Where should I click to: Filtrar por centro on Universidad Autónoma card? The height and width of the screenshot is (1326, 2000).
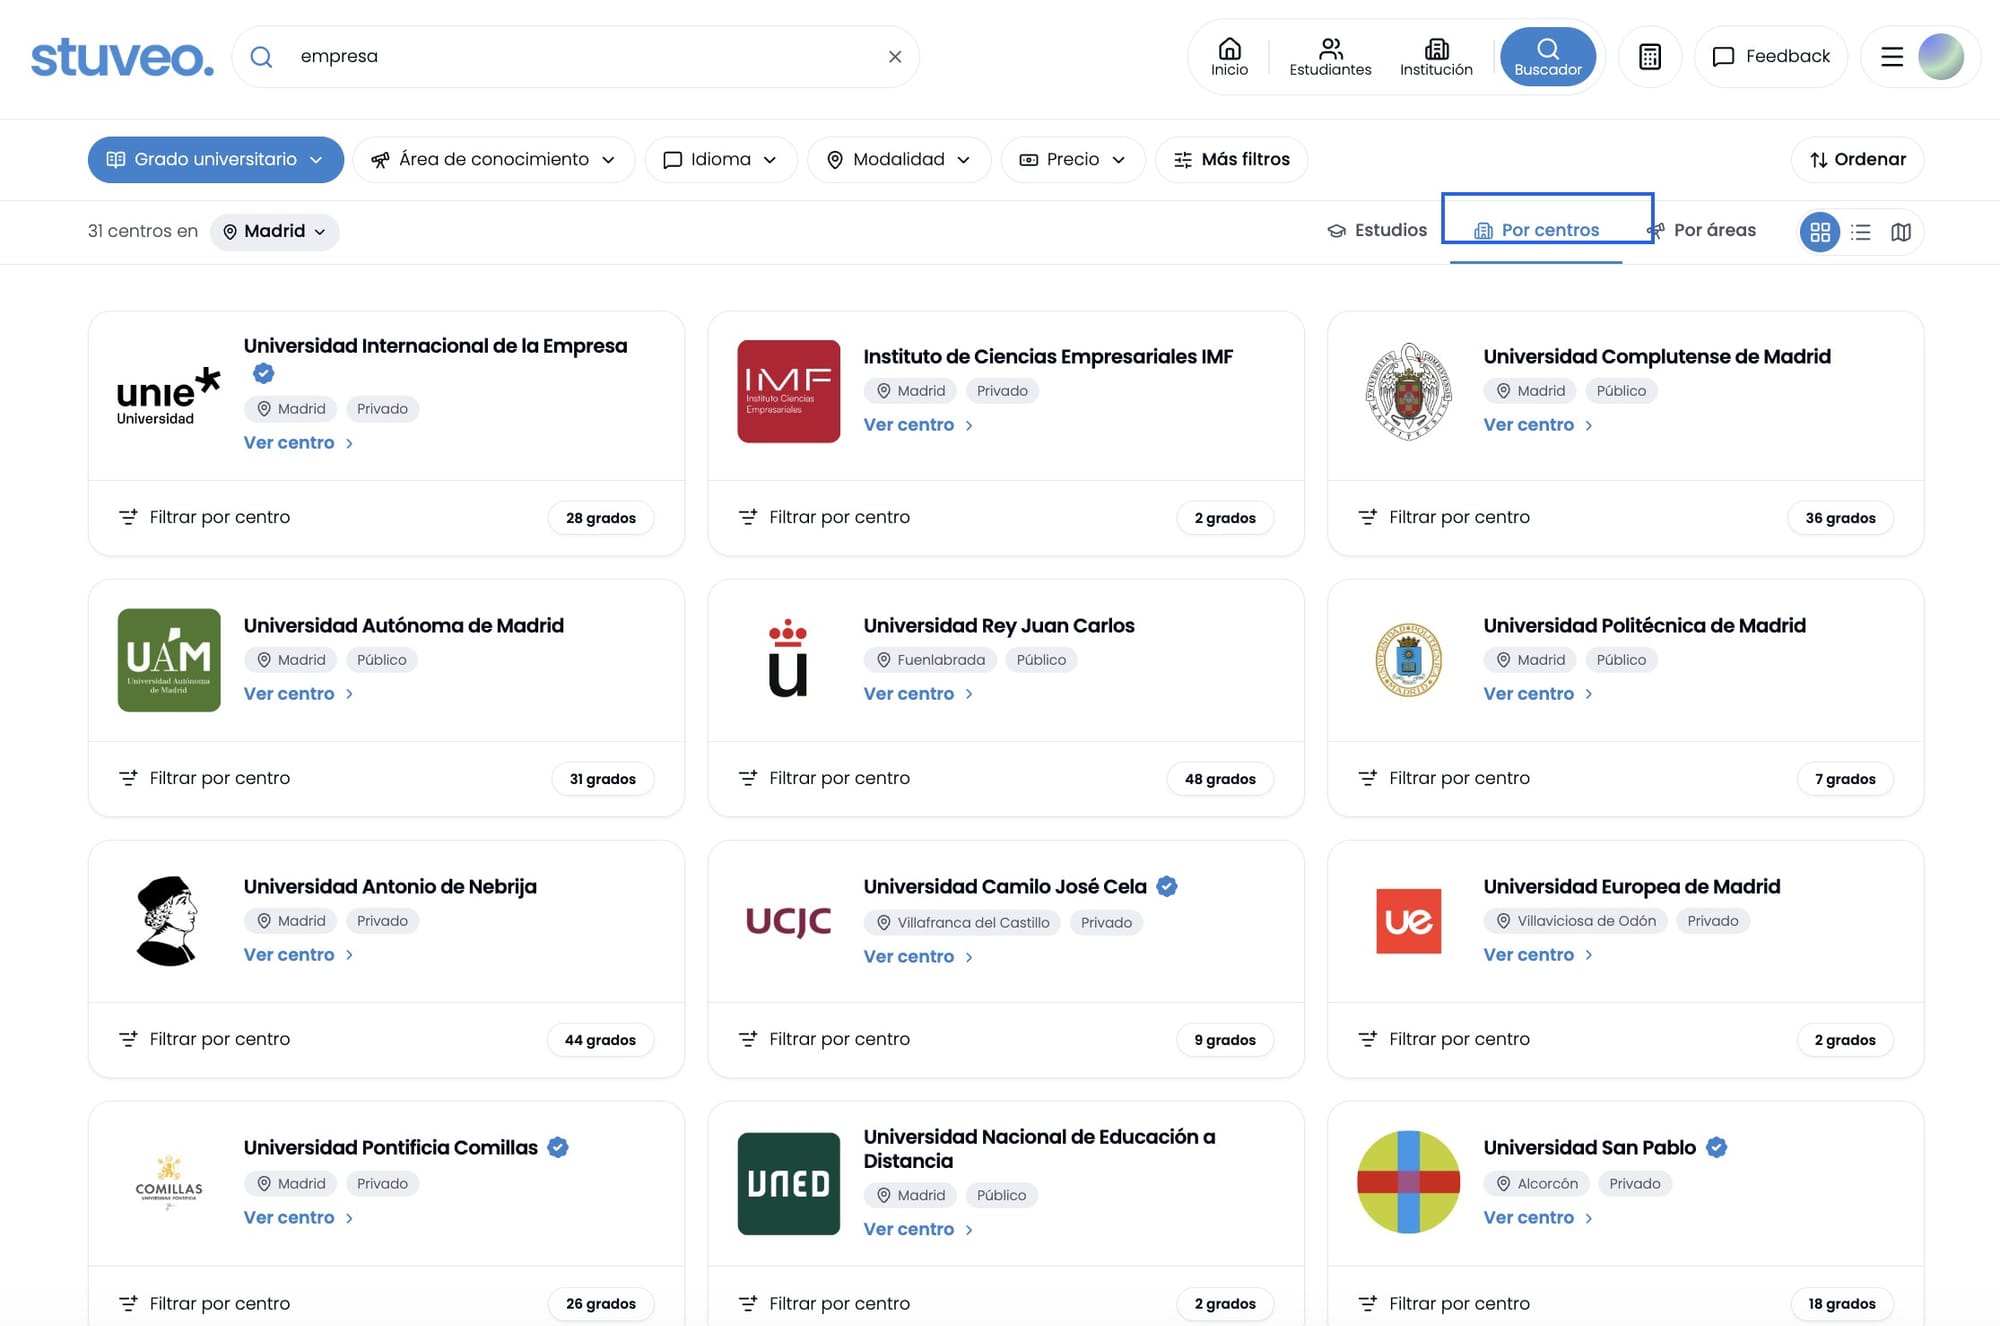[204, 778]
